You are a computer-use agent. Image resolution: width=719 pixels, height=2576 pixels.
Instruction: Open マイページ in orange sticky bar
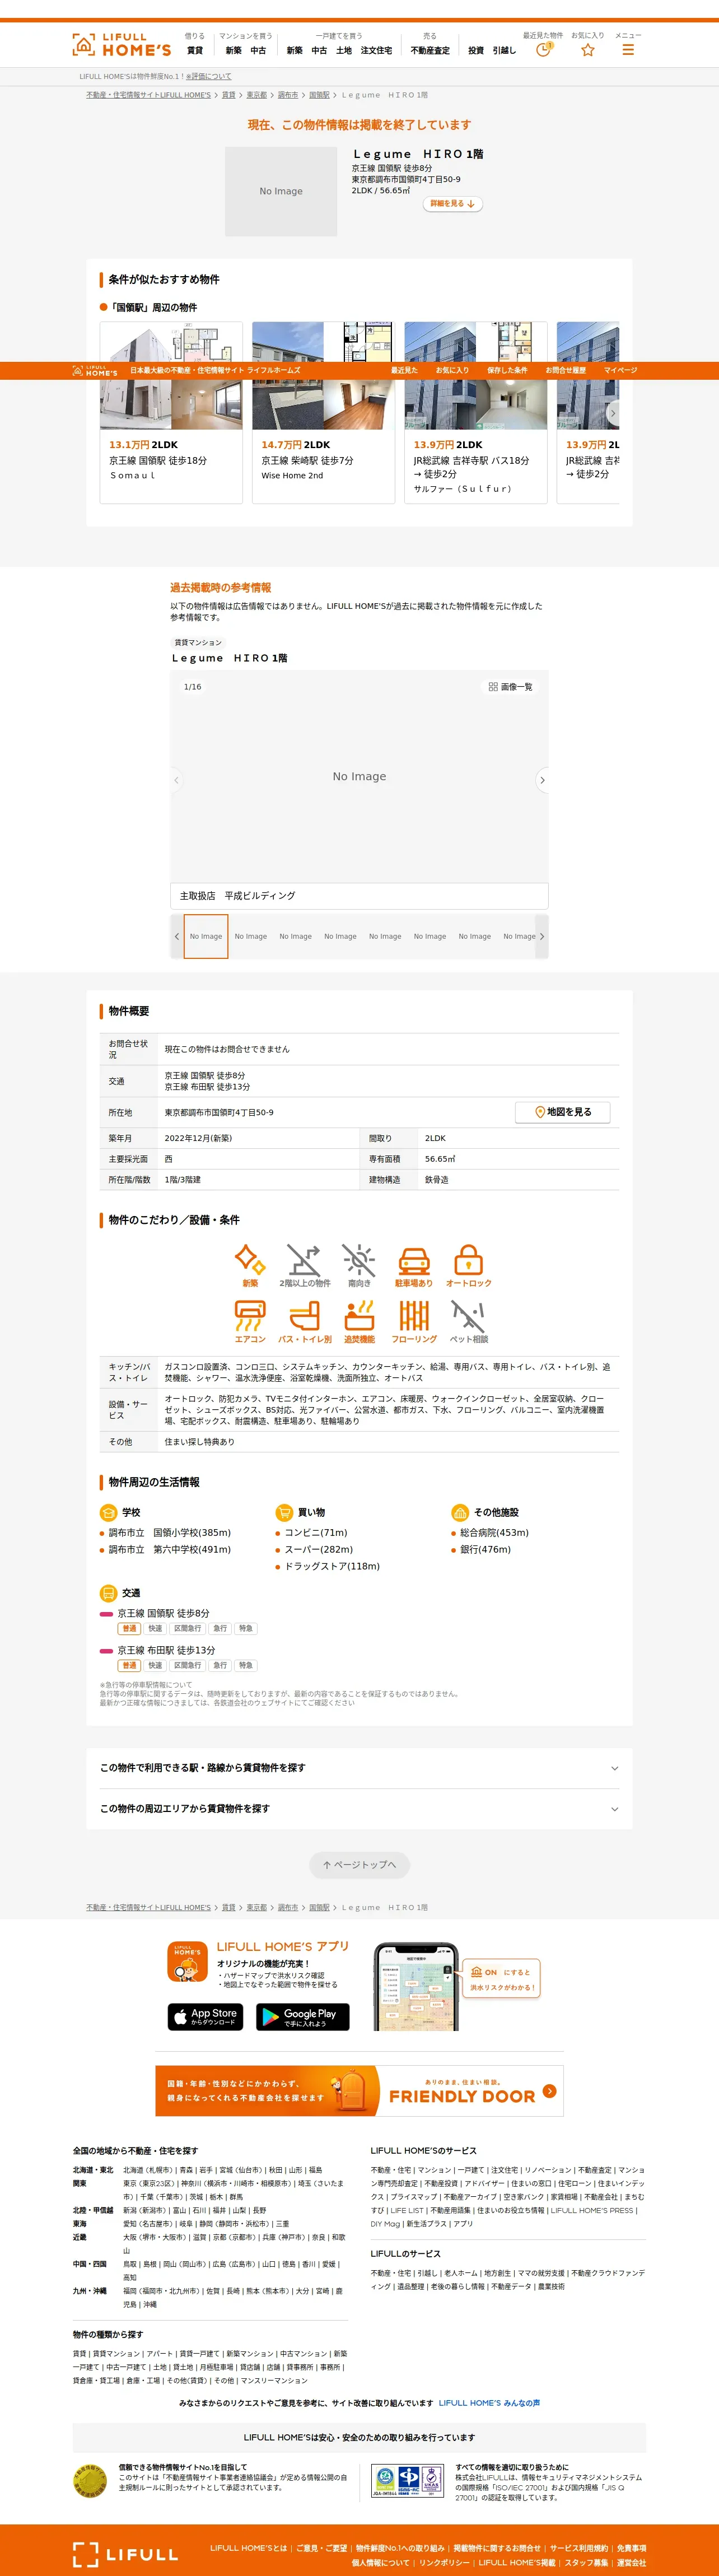click(x=620, y=370)
